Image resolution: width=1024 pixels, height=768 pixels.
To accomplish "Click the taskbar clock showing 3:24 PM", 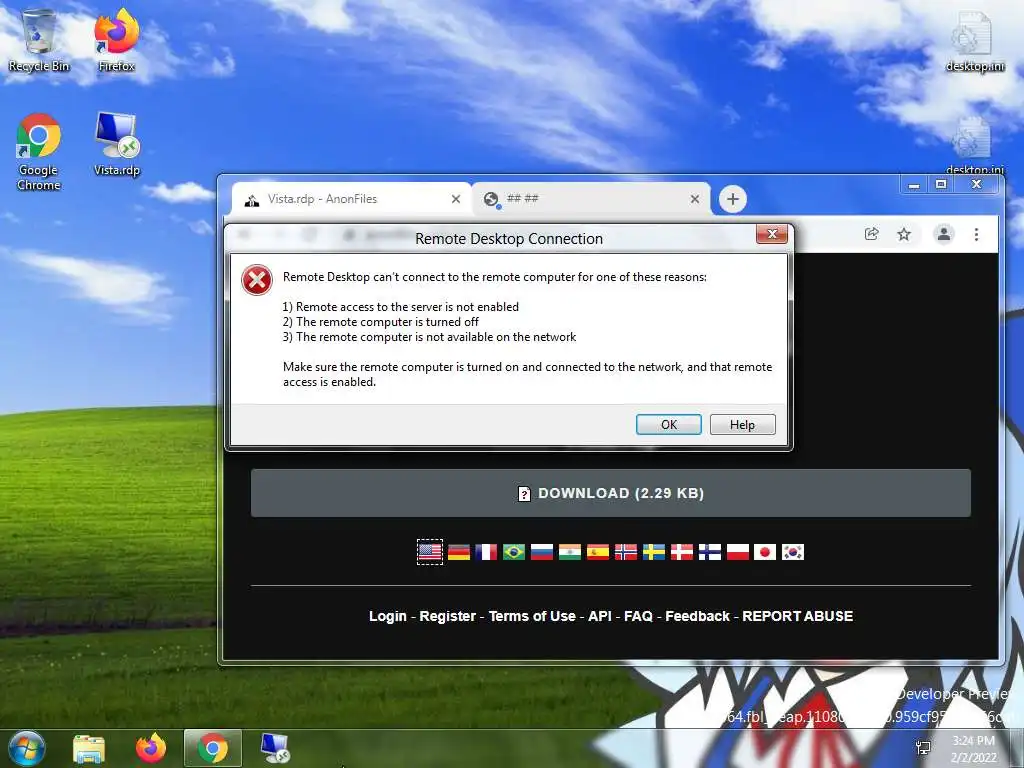I will [x=973, y=749].
